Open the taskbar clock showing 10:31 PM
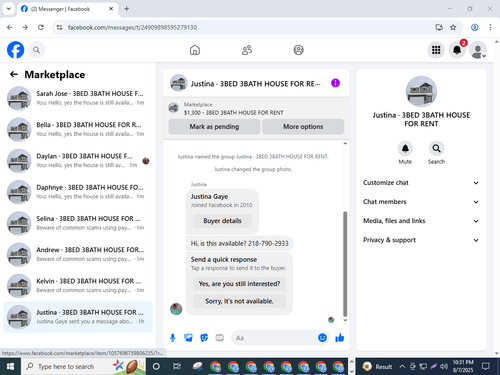 click(463, 366)
